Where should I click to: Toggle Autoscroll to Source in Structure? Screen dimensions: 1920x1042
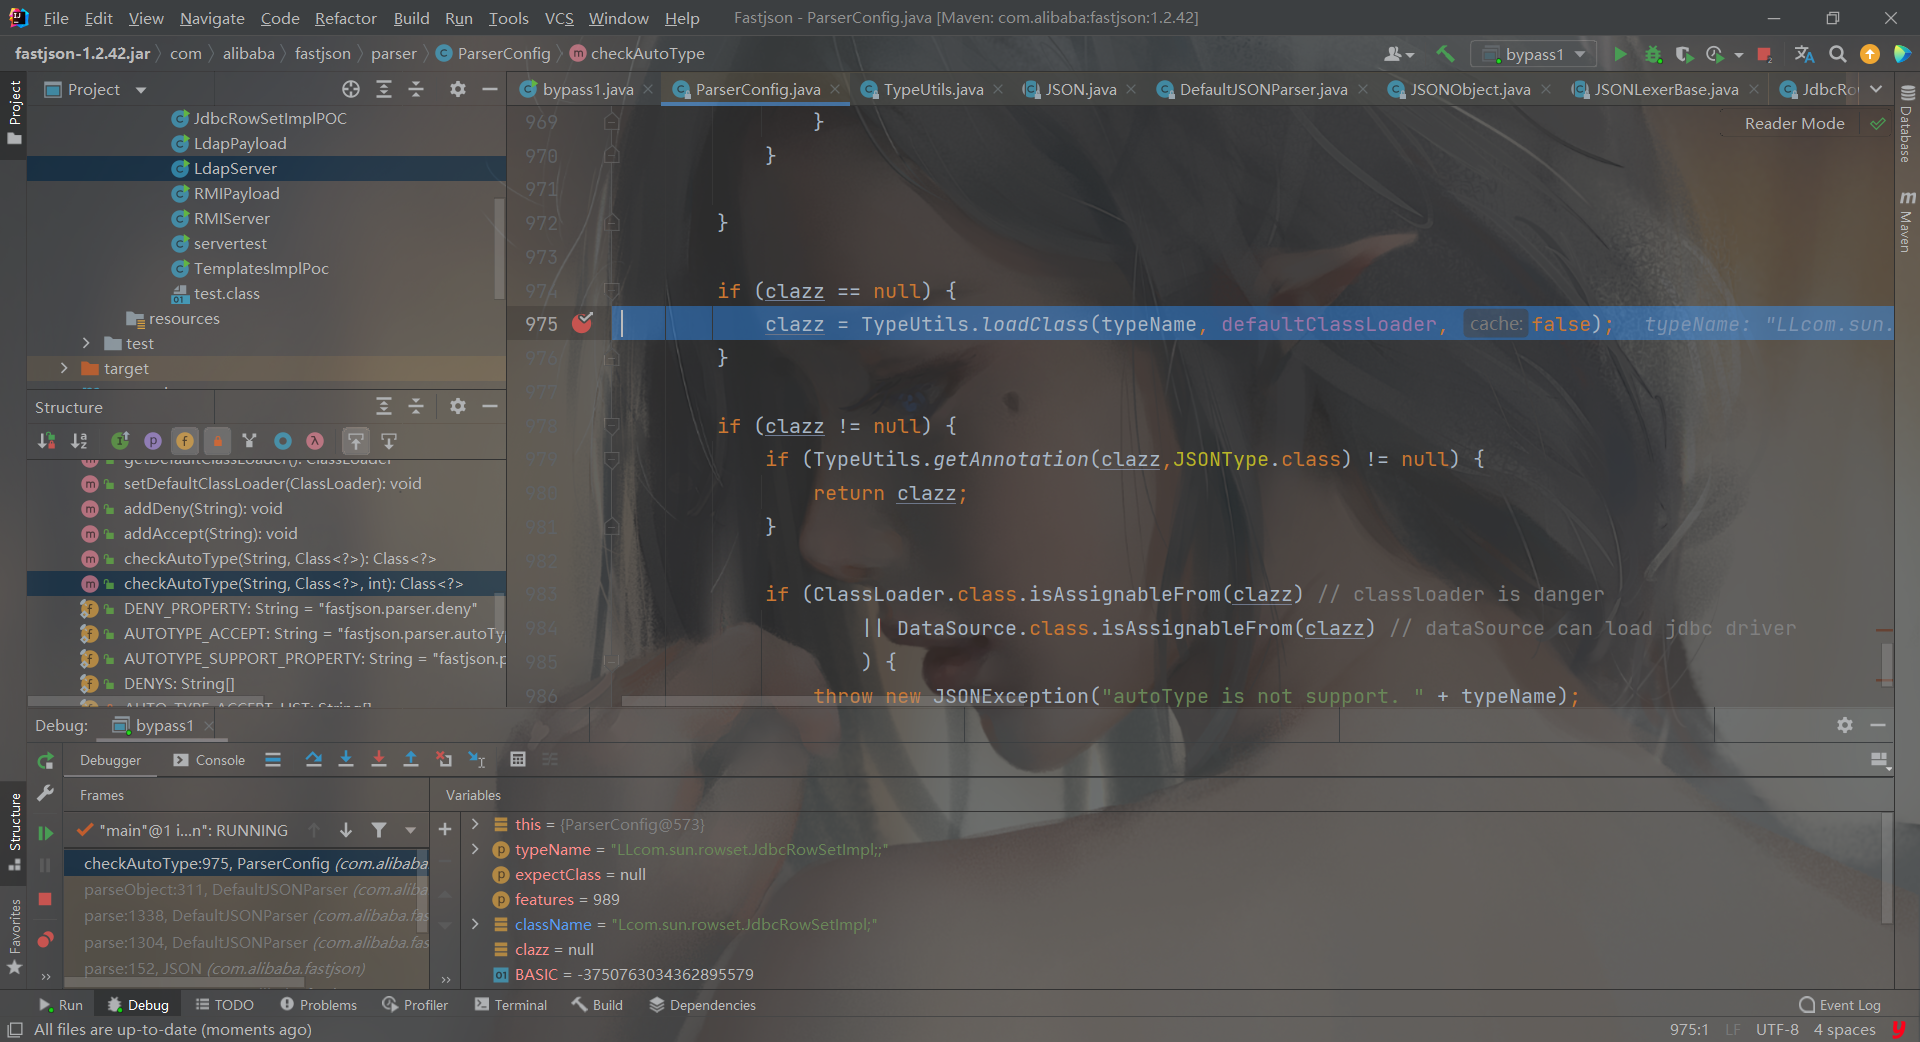point(356,441)
